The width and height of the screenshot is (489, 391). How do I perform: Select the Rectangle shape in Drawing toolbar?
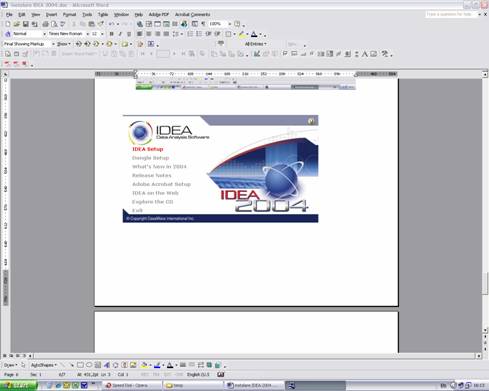pos(80,365)
